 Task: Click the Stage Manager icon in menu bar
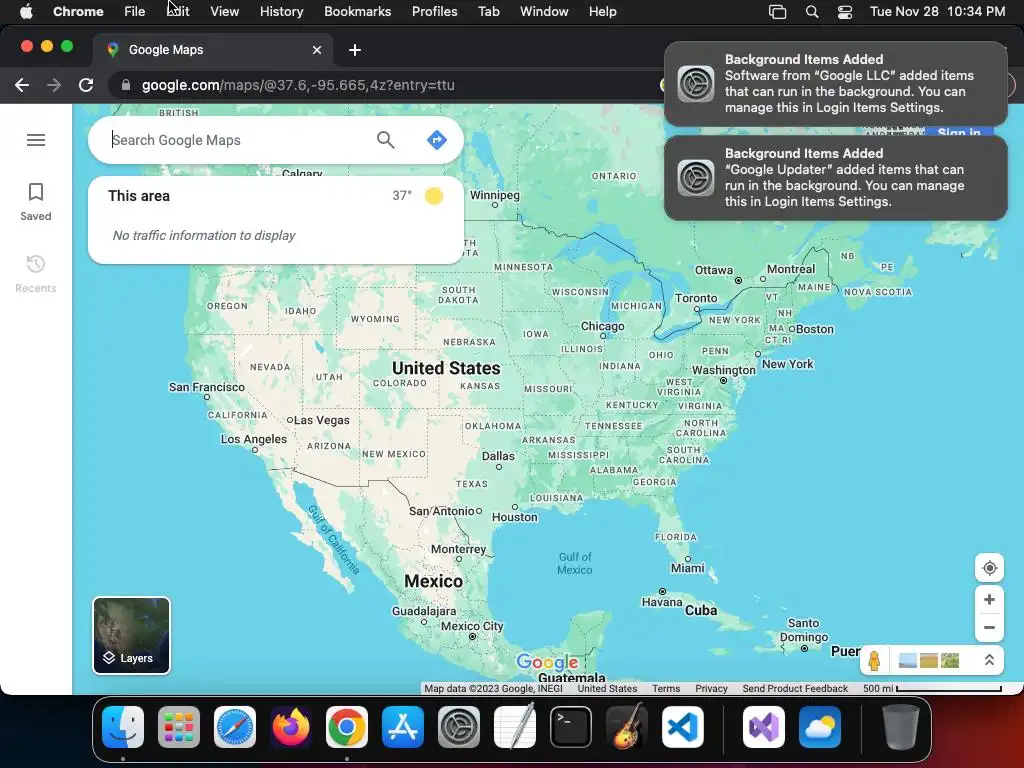(777, 12)
